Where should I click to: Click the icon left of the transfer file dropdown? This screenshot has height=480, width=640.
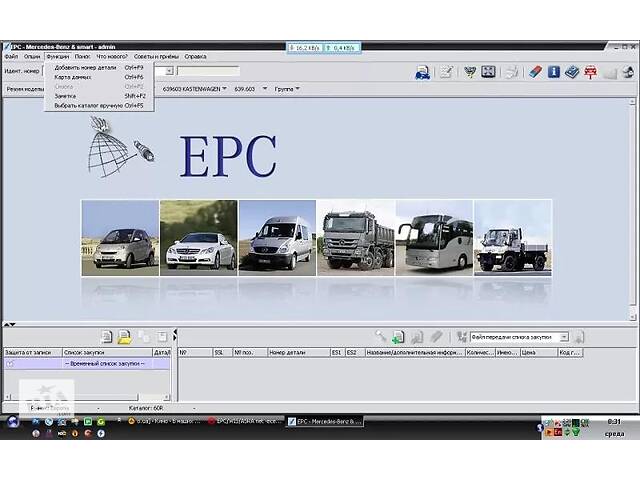(462, 337)
